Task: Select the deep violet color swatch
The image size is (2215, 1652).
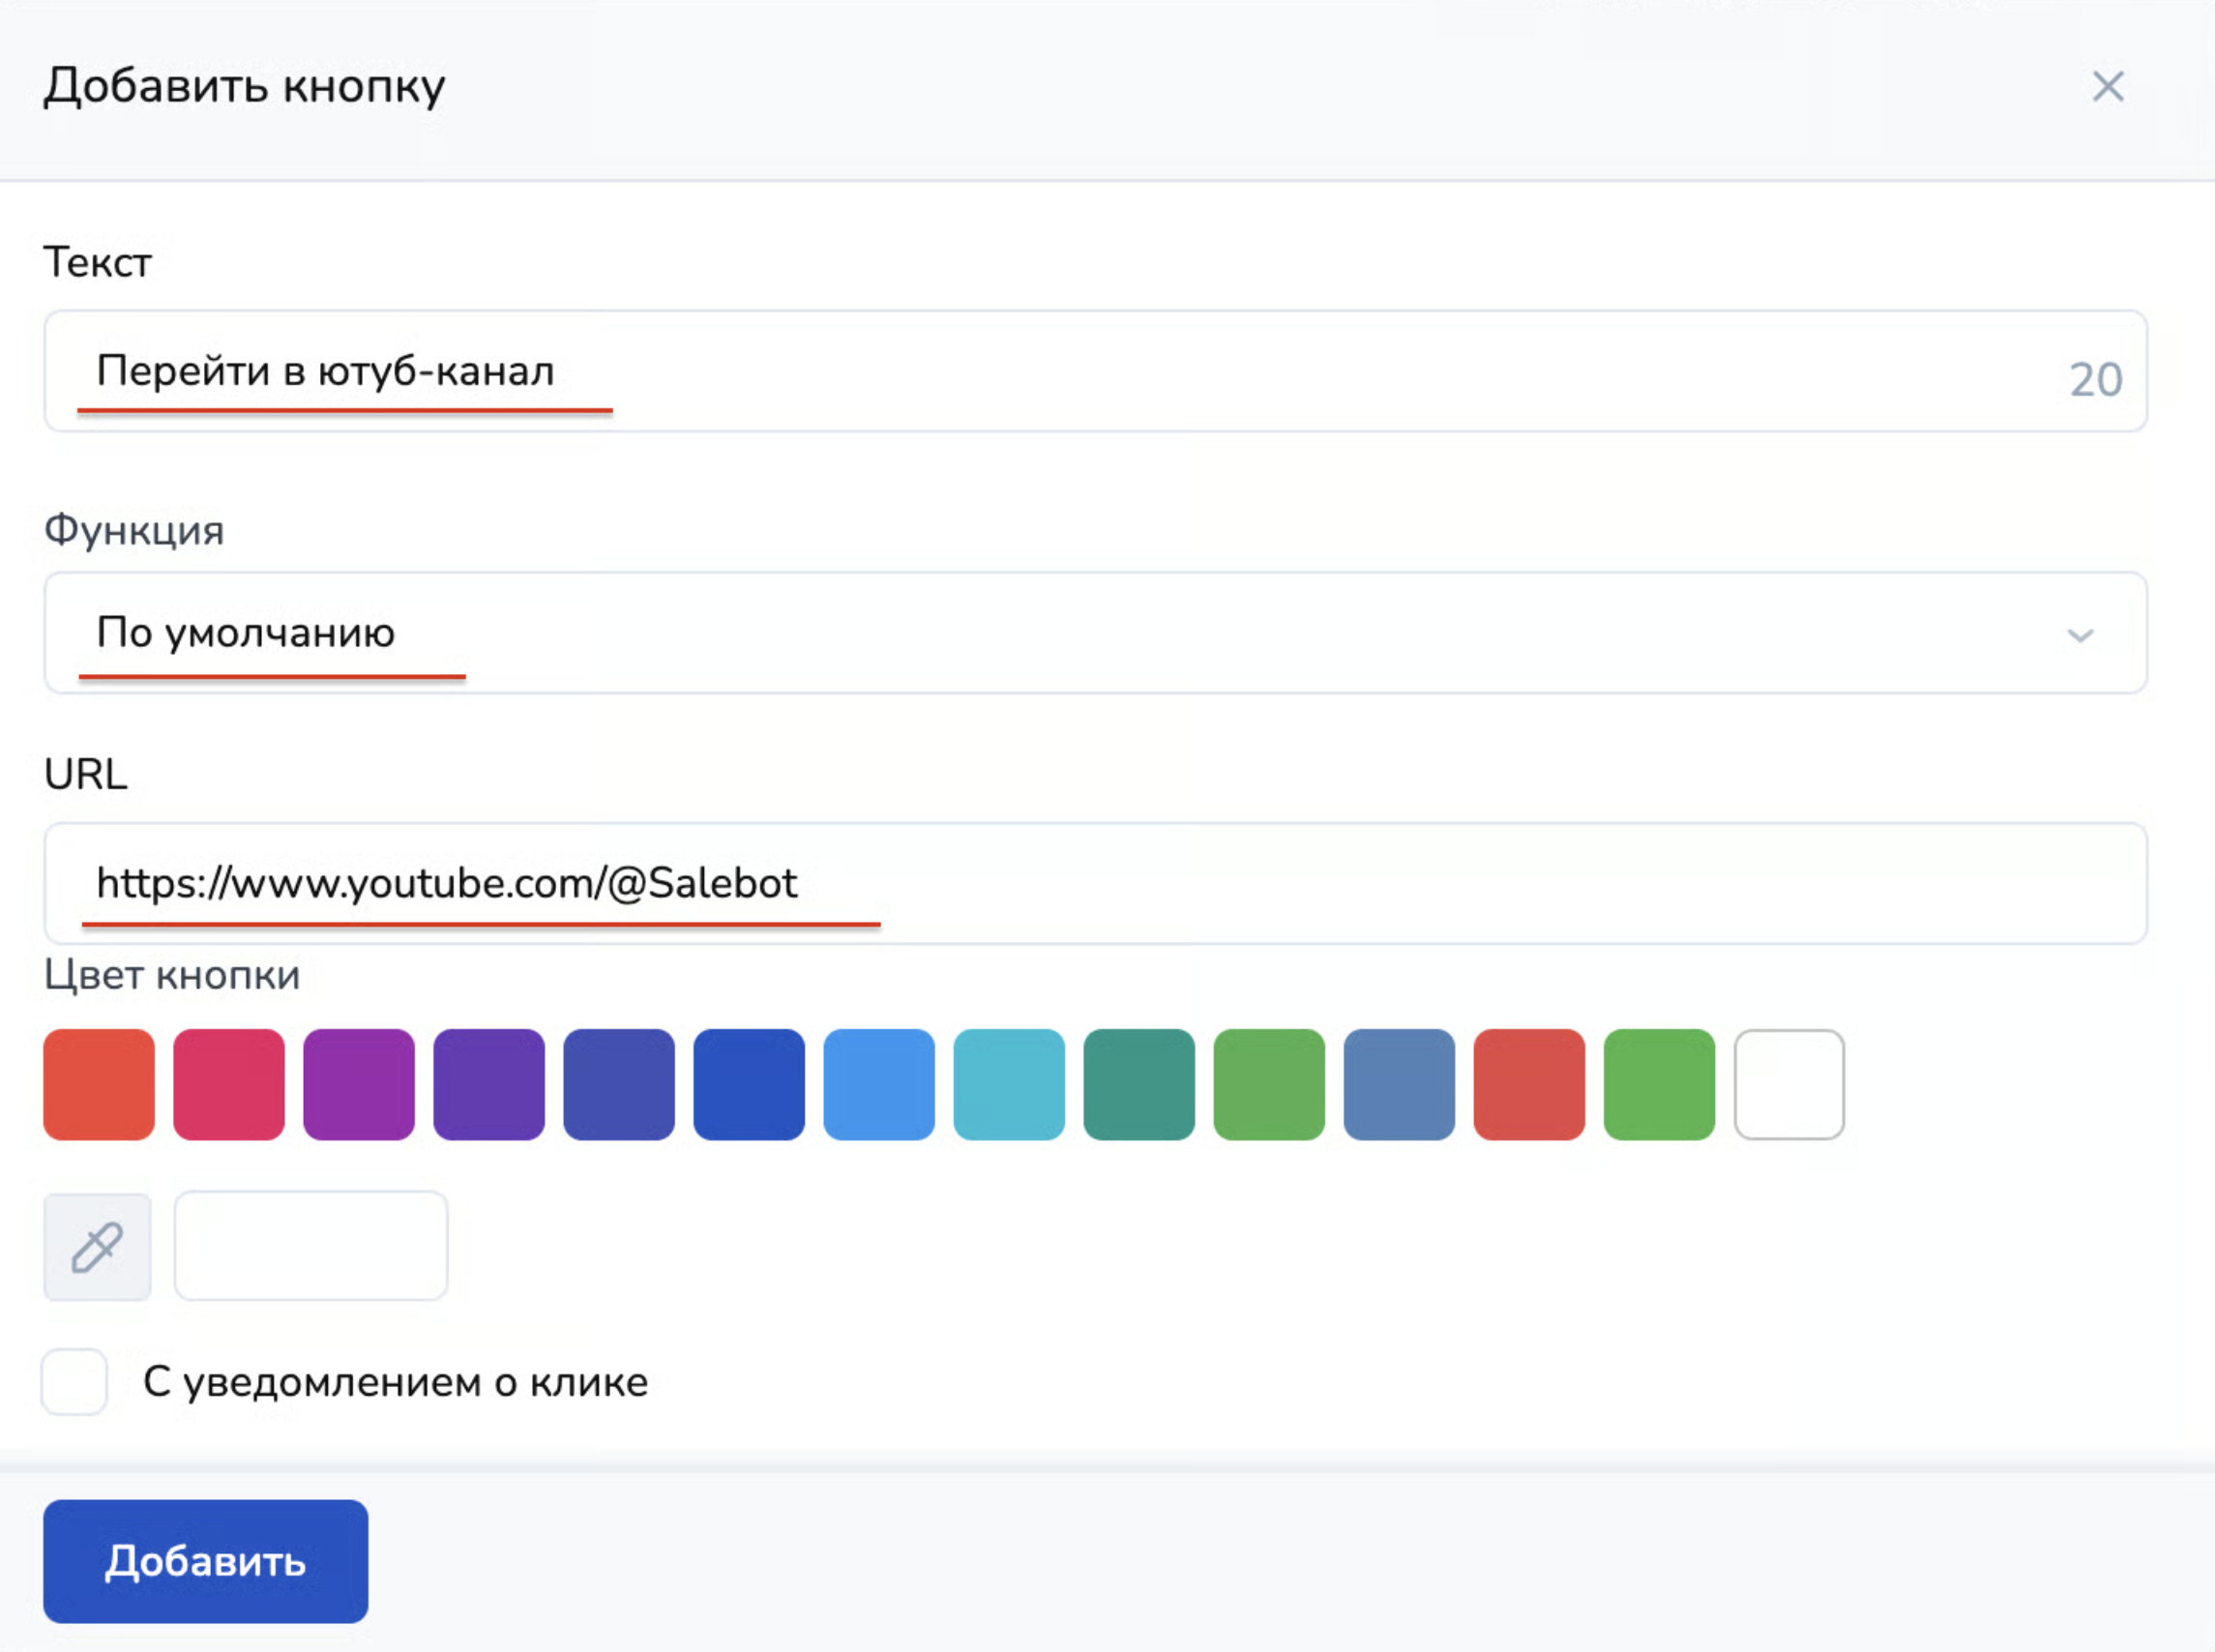Action: pos(489,1084)
